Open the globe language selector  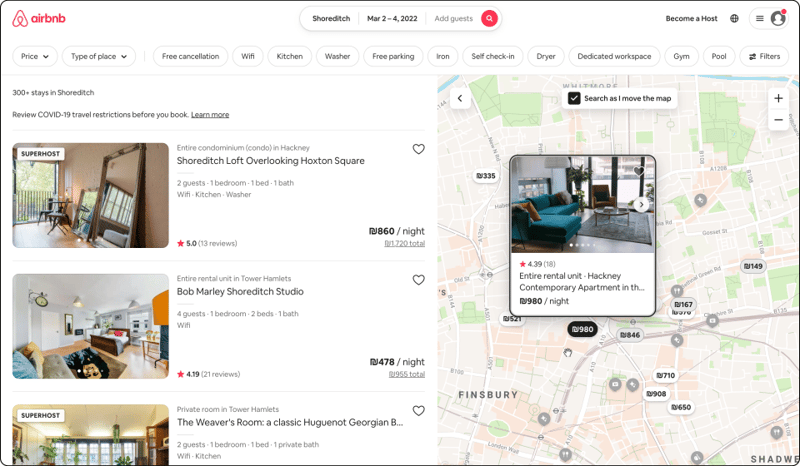tap(734, 18)
